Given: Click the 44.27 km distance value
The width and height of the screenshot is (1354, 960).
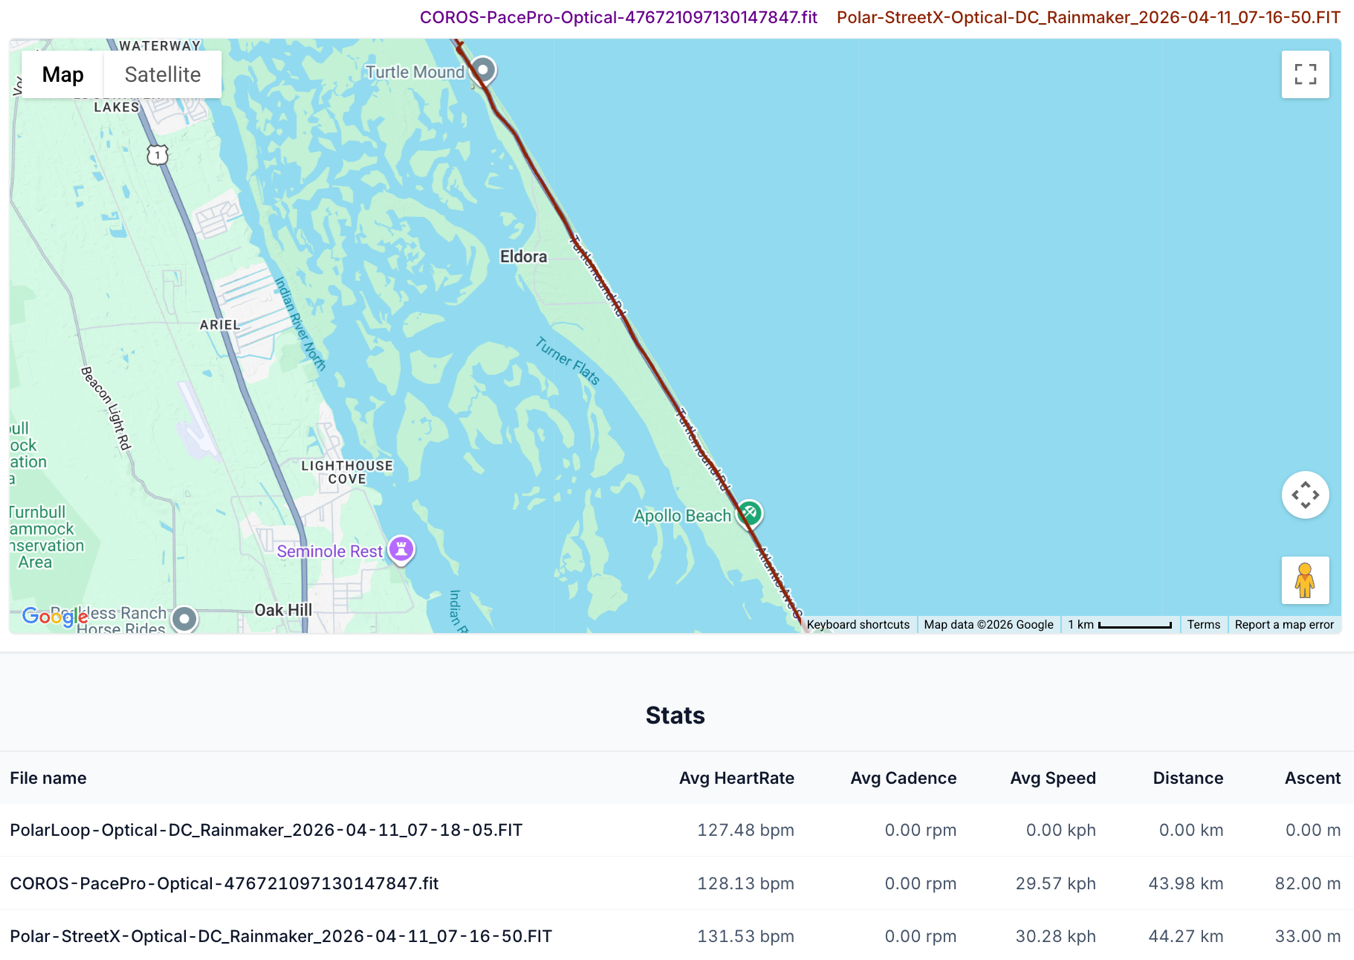Looking at the screenshot, I should click(1185, 936).
